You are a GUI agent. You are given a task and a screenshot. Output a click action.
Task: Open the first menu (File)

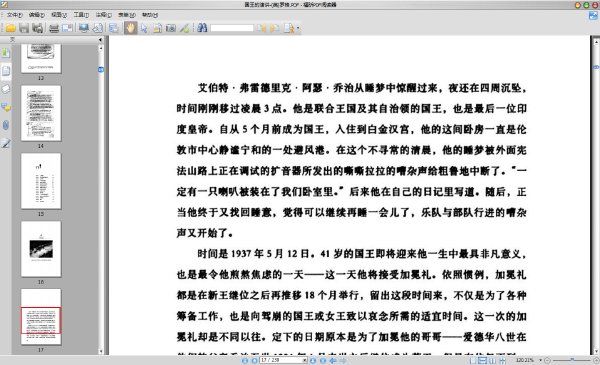14,15
